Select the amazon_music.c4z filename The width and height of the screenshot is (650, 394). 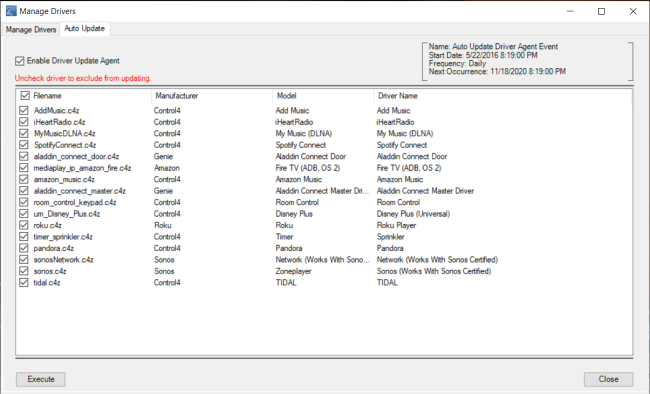(x=64, y=179)
